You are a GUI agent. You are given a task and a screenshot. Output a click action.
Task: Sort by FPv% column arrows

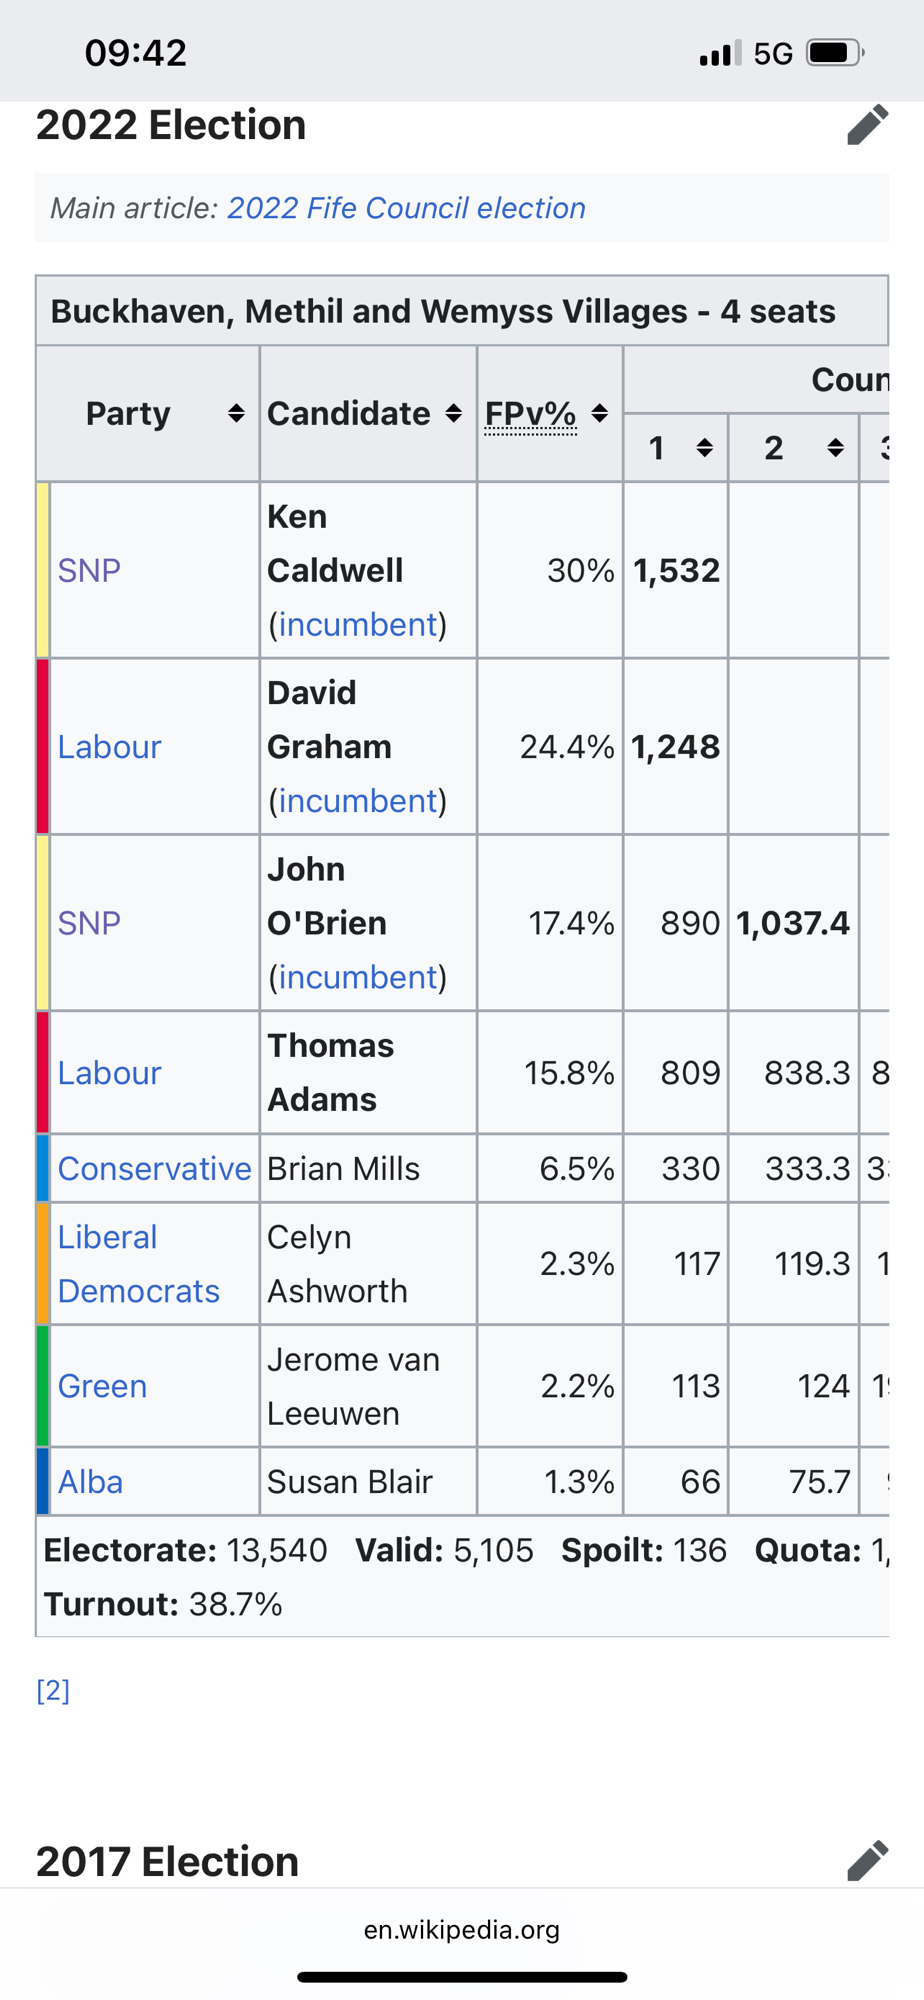(600, 413)
